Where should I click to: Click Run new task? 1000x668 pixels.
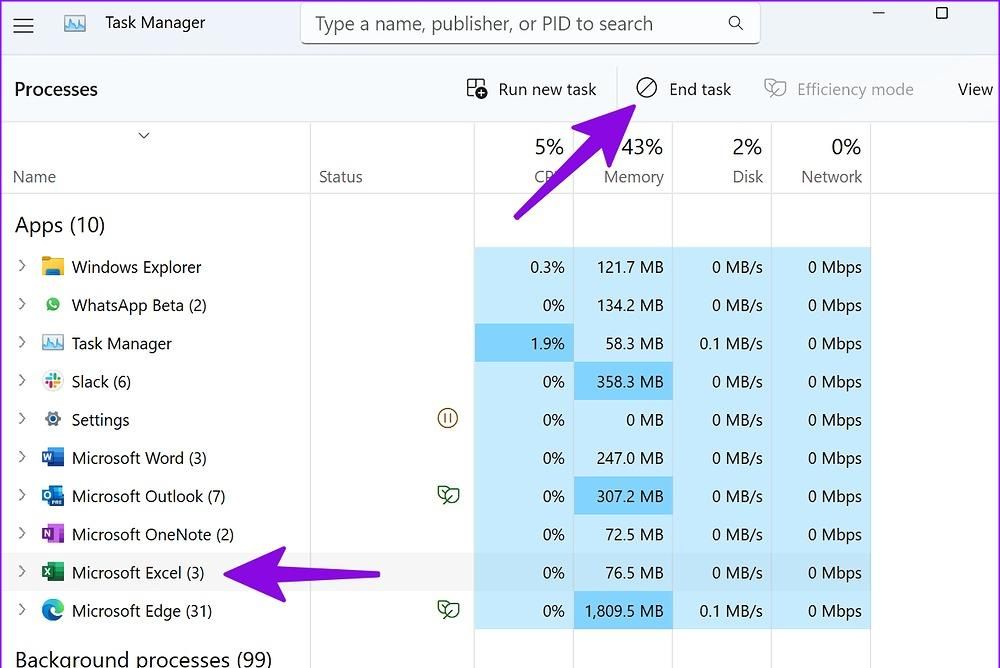click(531, 89)
